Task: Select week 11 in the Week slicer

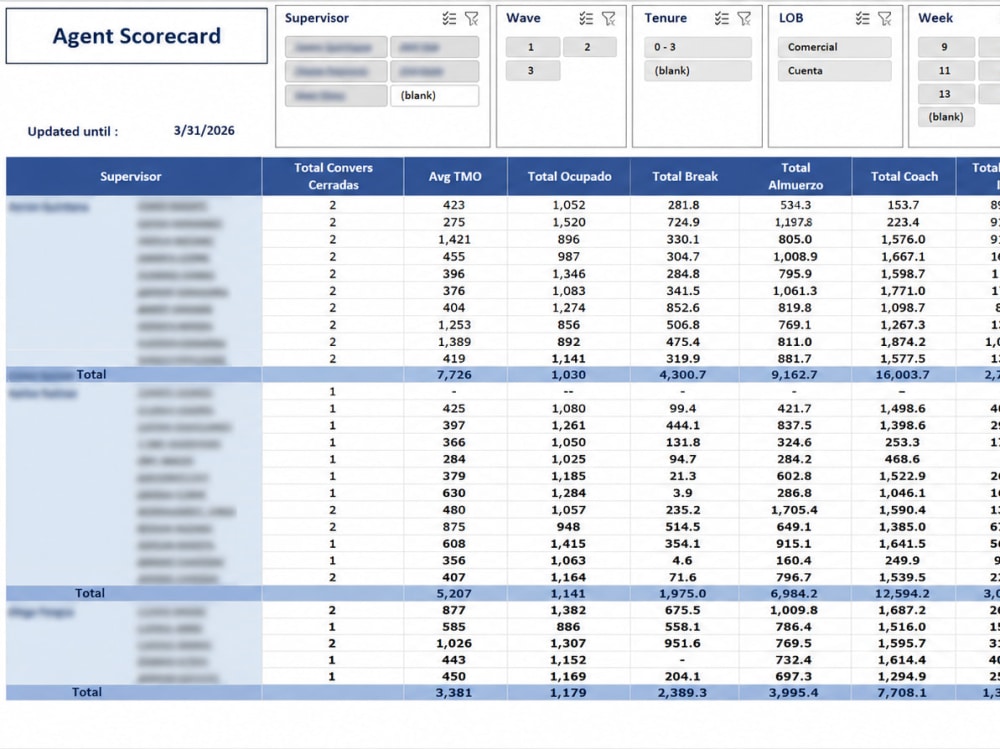Action: (x=946, y=71)
